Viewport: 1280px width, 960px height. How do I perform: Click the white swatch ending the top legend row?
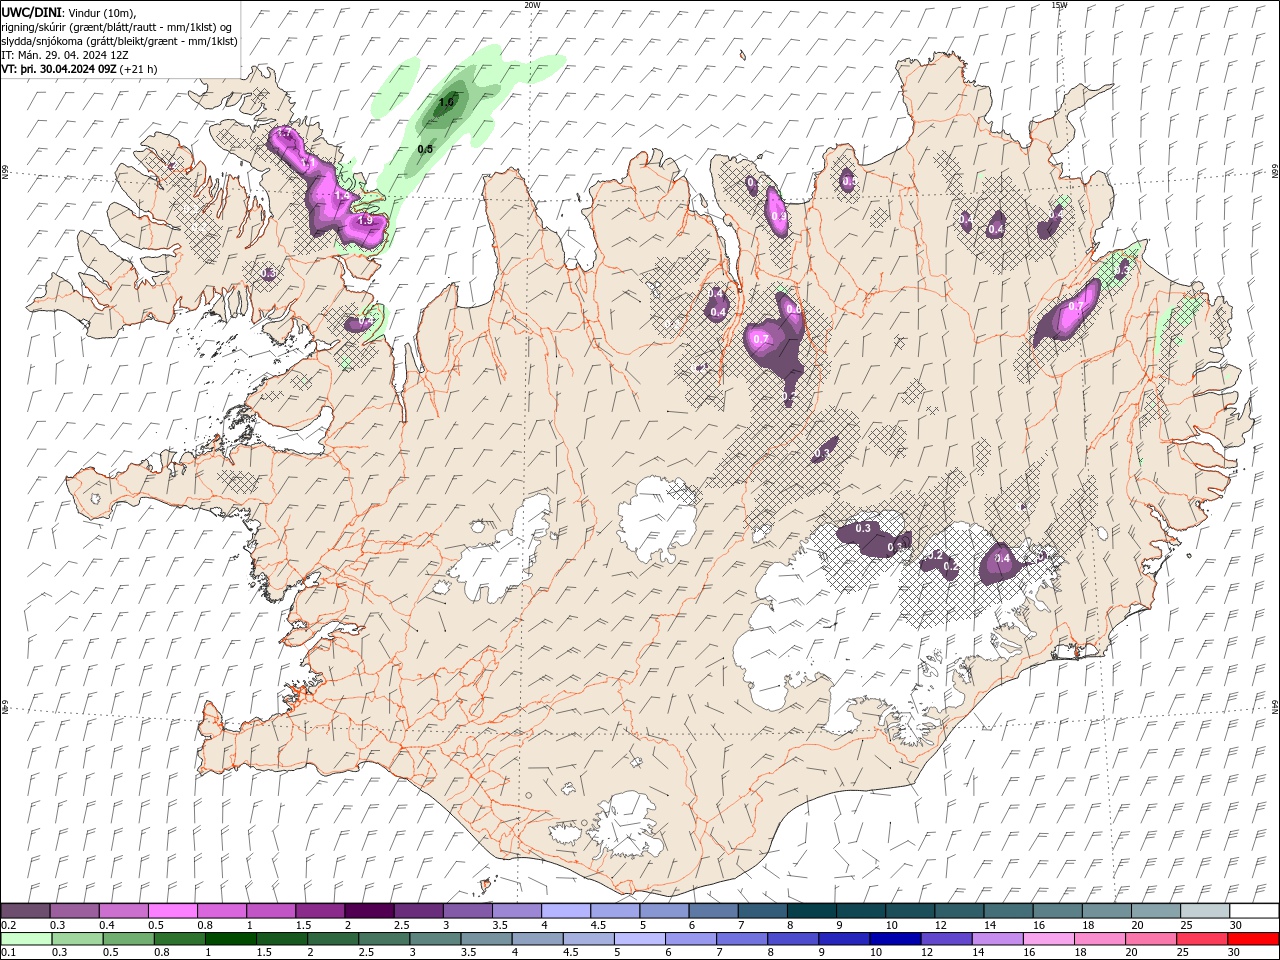1255,911
